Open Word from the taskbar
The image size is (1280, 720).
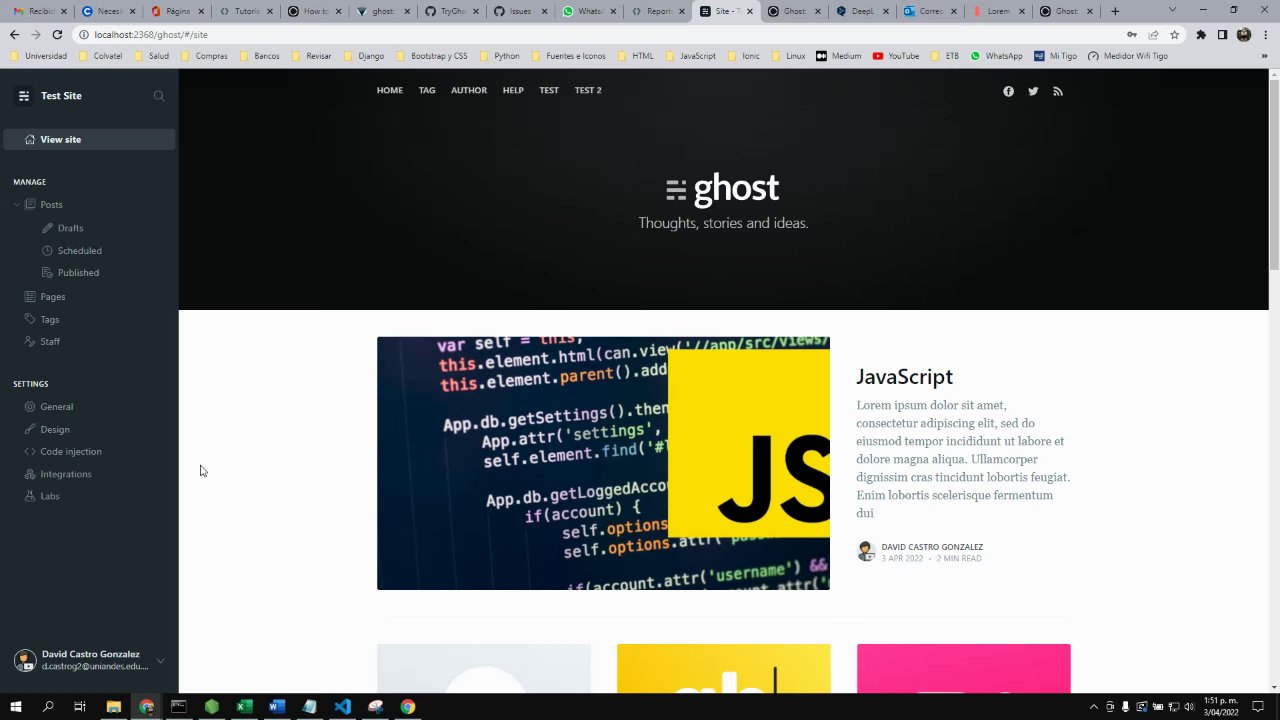277,707
